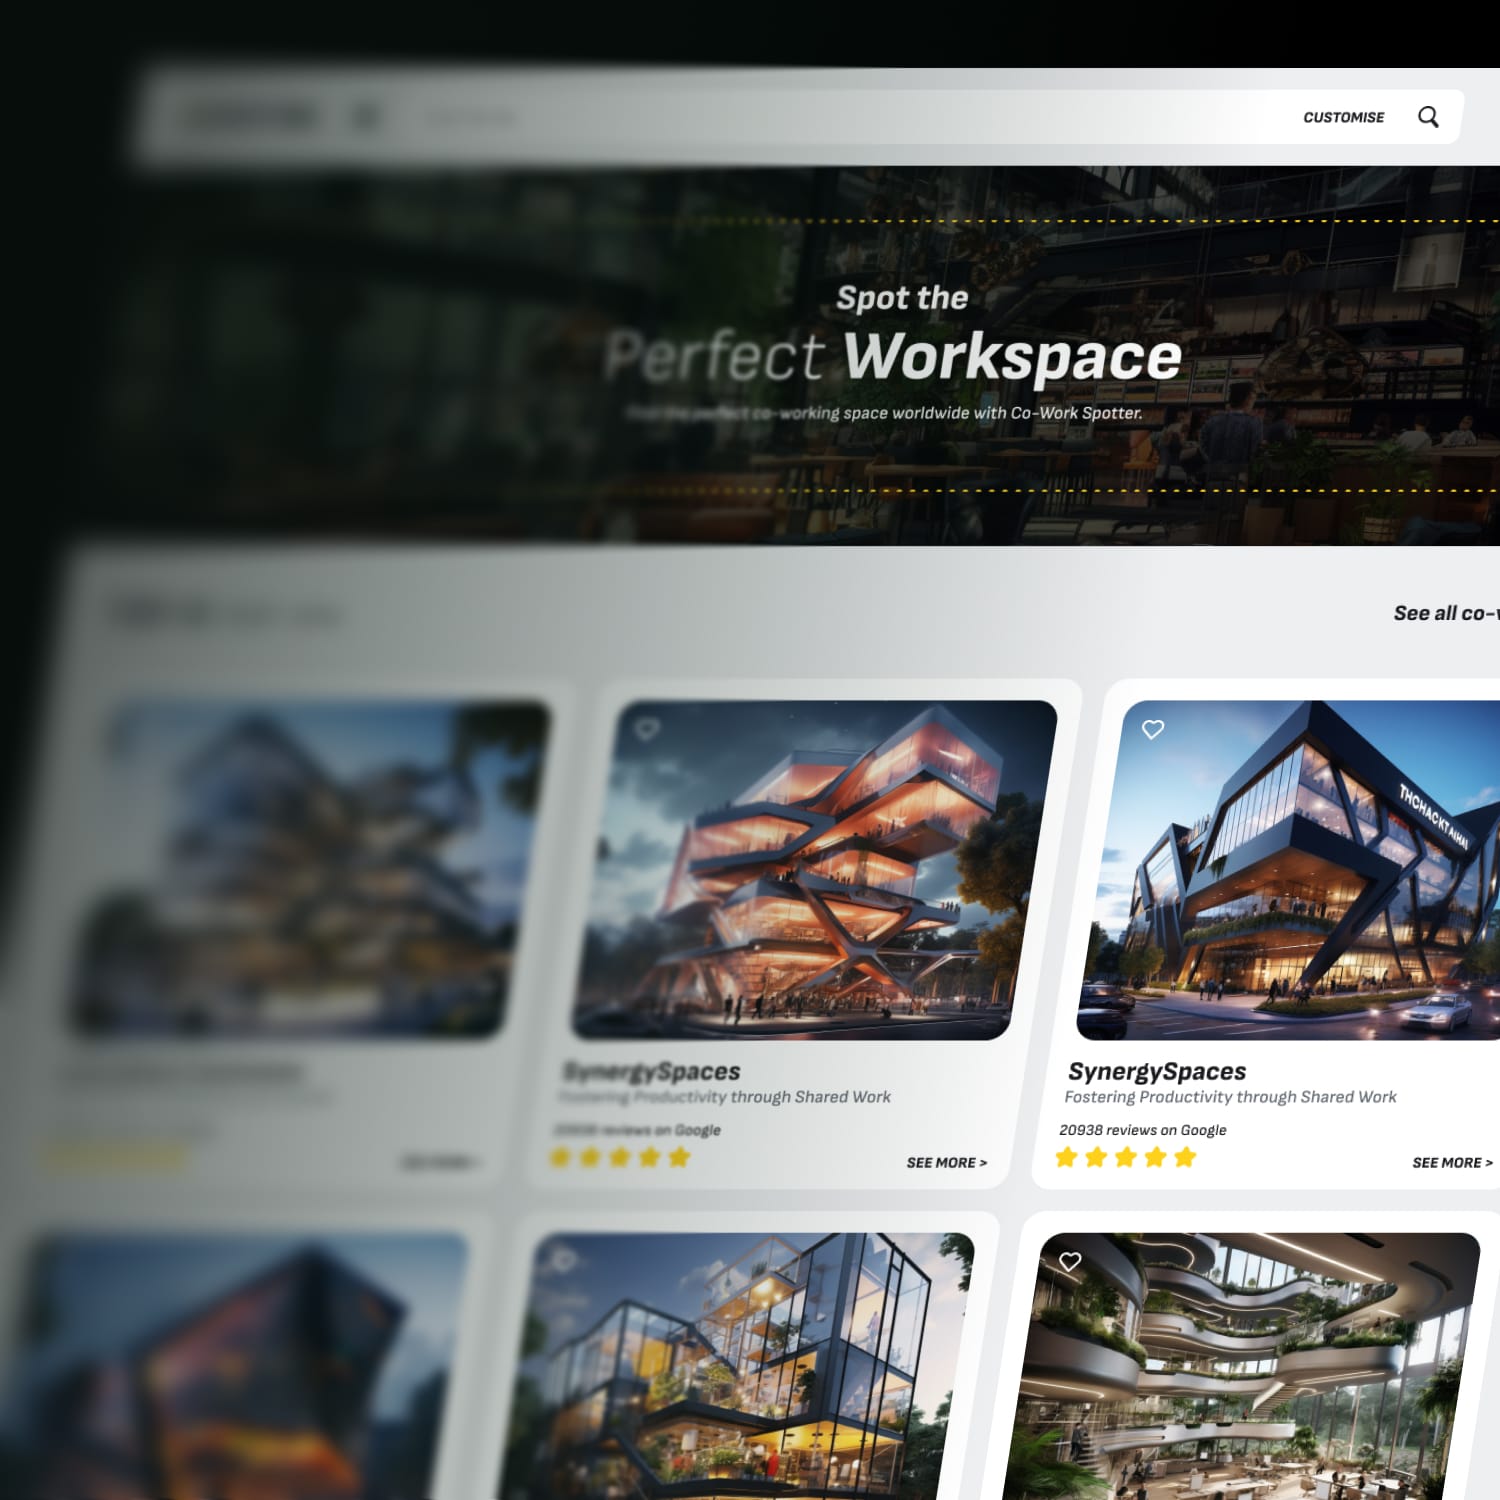Tap the heart on the orange stacked building card

(647, 730)
